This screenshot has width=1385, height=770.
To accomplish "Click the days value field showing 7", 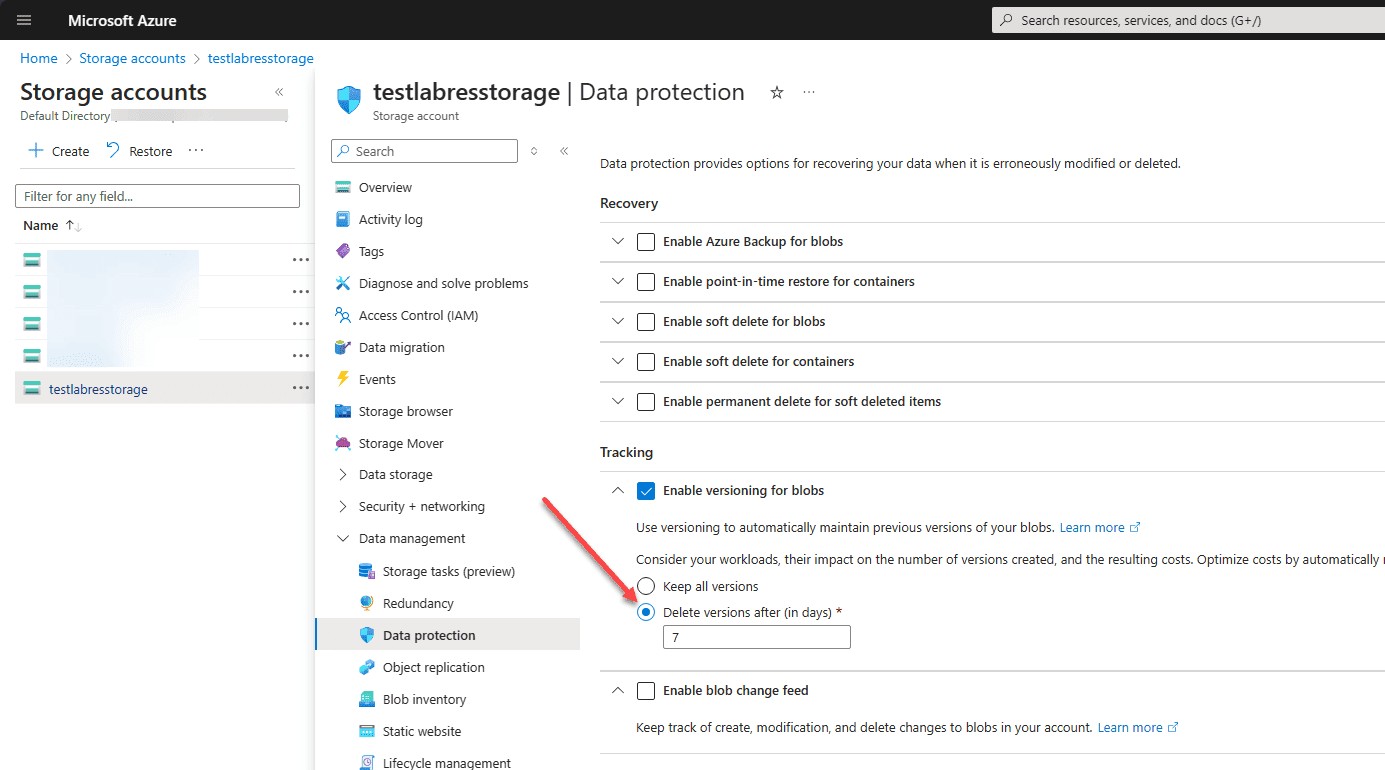I will pyautogui.click(x=757, y=637).
